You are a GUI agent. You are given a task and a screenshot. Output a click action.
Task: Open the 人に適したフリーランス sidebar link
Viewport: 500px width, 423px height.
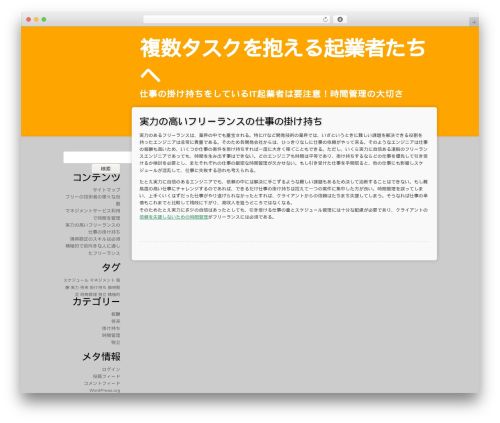(x=93, y=250)
